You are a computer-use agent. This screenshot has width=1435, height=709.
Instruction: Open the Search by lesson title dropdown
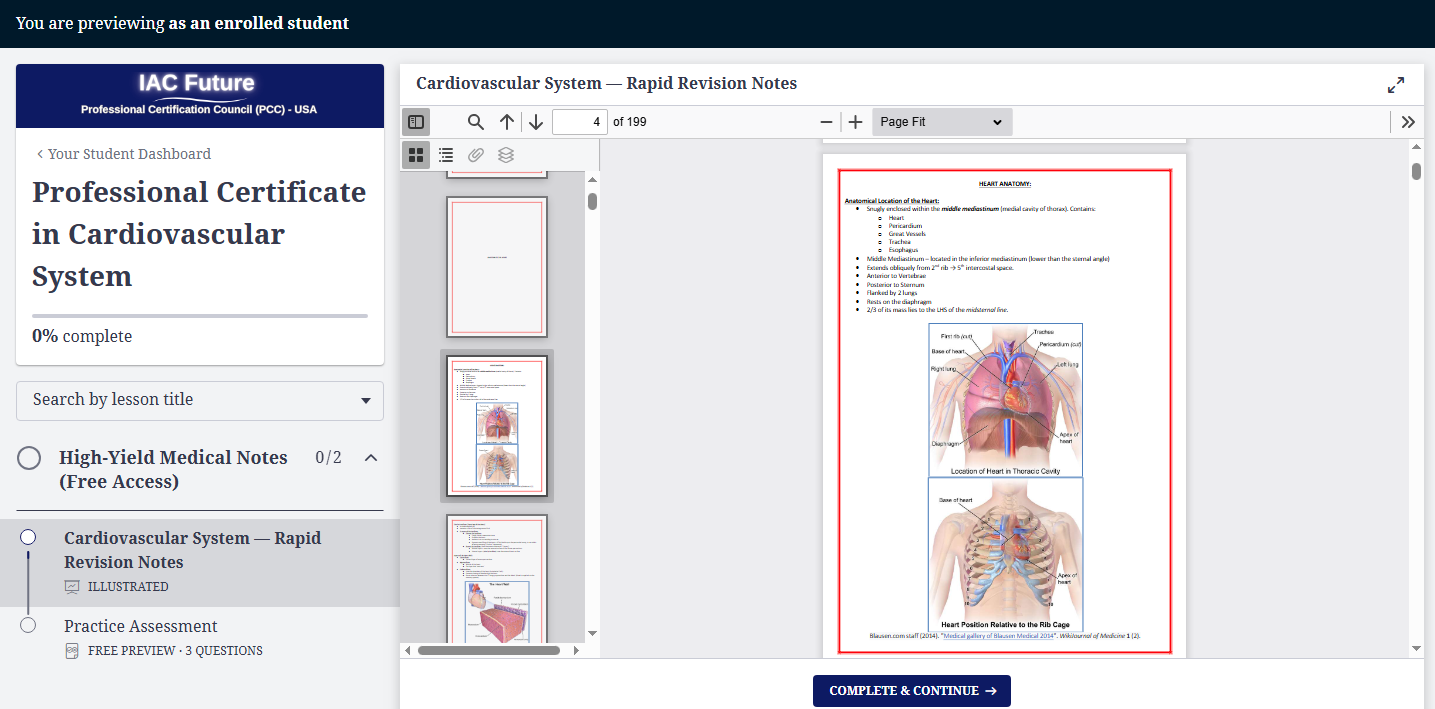(x=200, y=400)
